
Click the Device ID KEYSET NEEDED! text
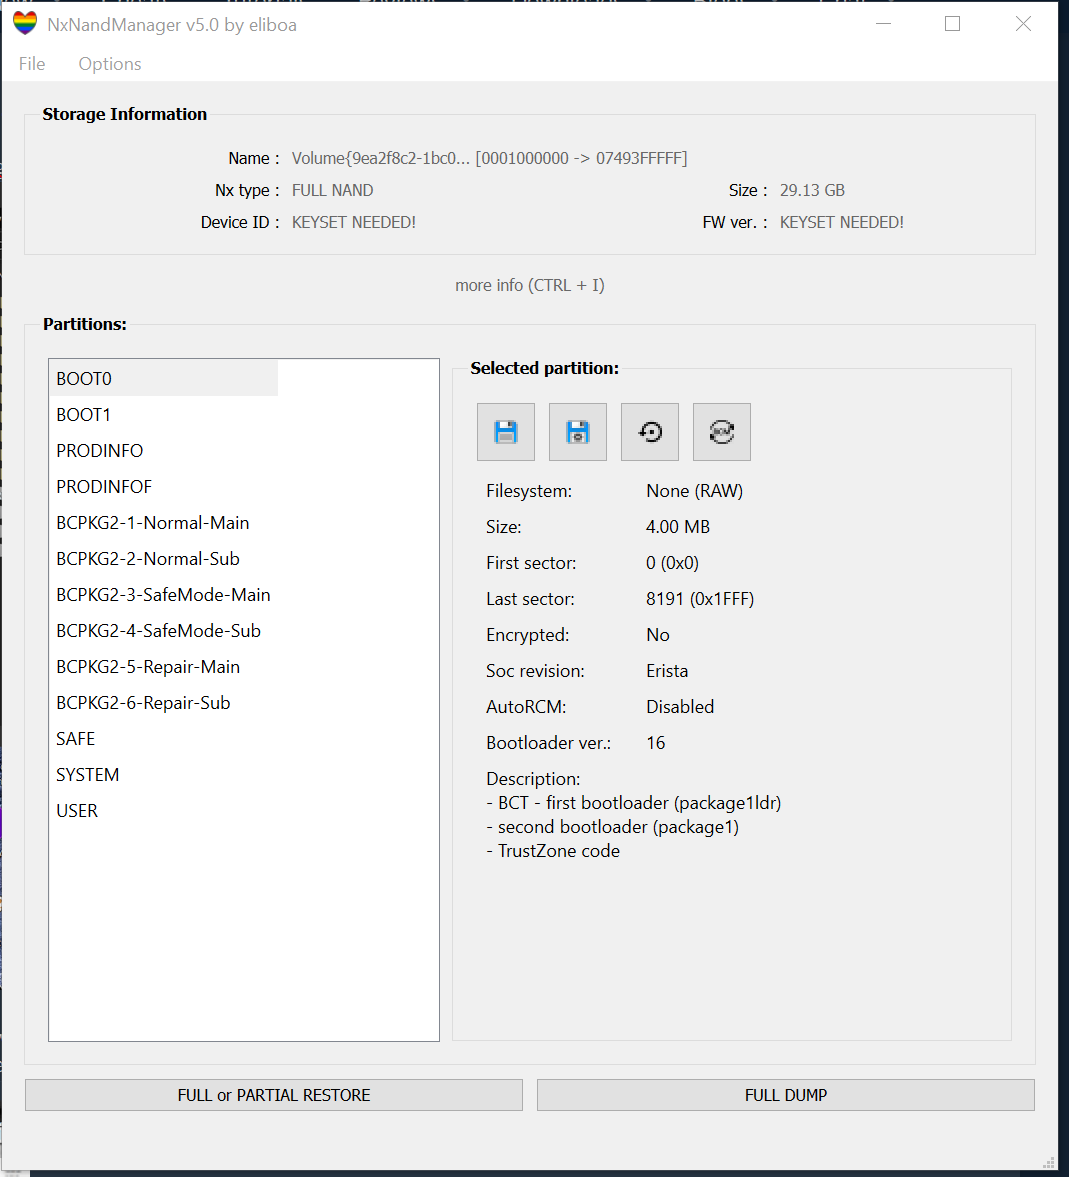(x=354, y=223)
